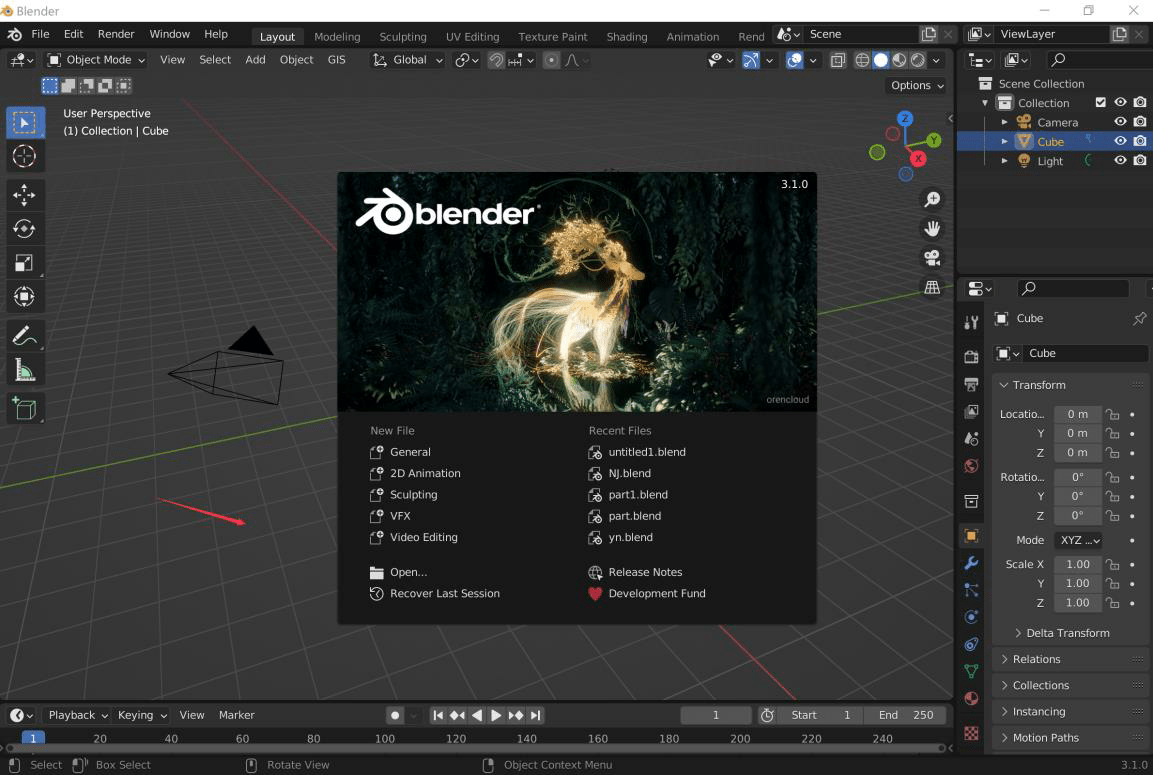Image resolution: width=1153 pixels, height=775 pixels.
Task: Switch orthographic perspective grid icon
Action: click(x=932, y=288)
